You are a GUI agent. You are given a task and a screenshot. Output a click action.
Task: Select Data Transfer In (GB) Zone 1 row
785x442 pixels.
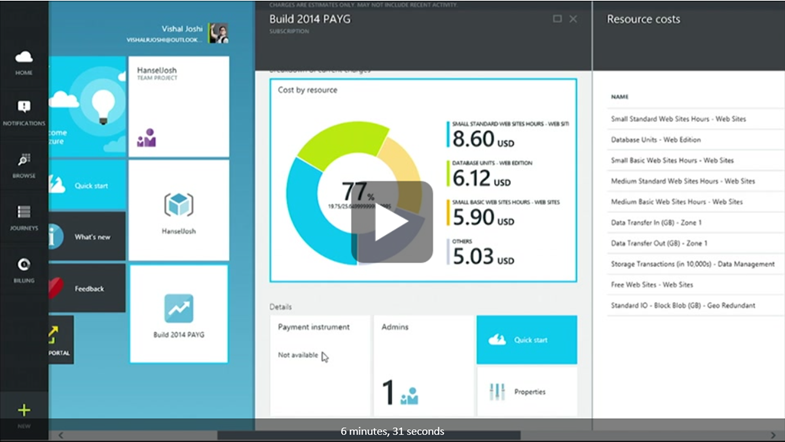pyautogui.click(x=696, y=222)
